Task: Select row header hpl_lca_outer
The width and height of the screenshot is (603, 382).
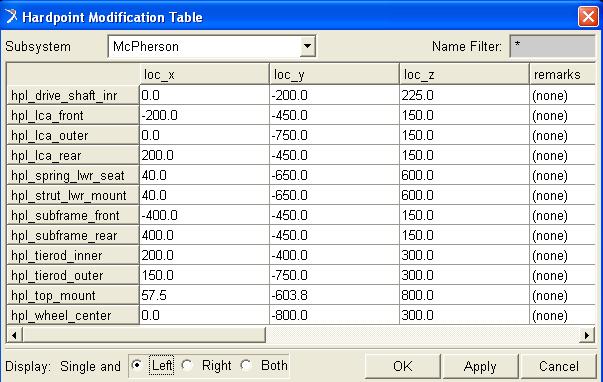Action: tap(73, 135)
